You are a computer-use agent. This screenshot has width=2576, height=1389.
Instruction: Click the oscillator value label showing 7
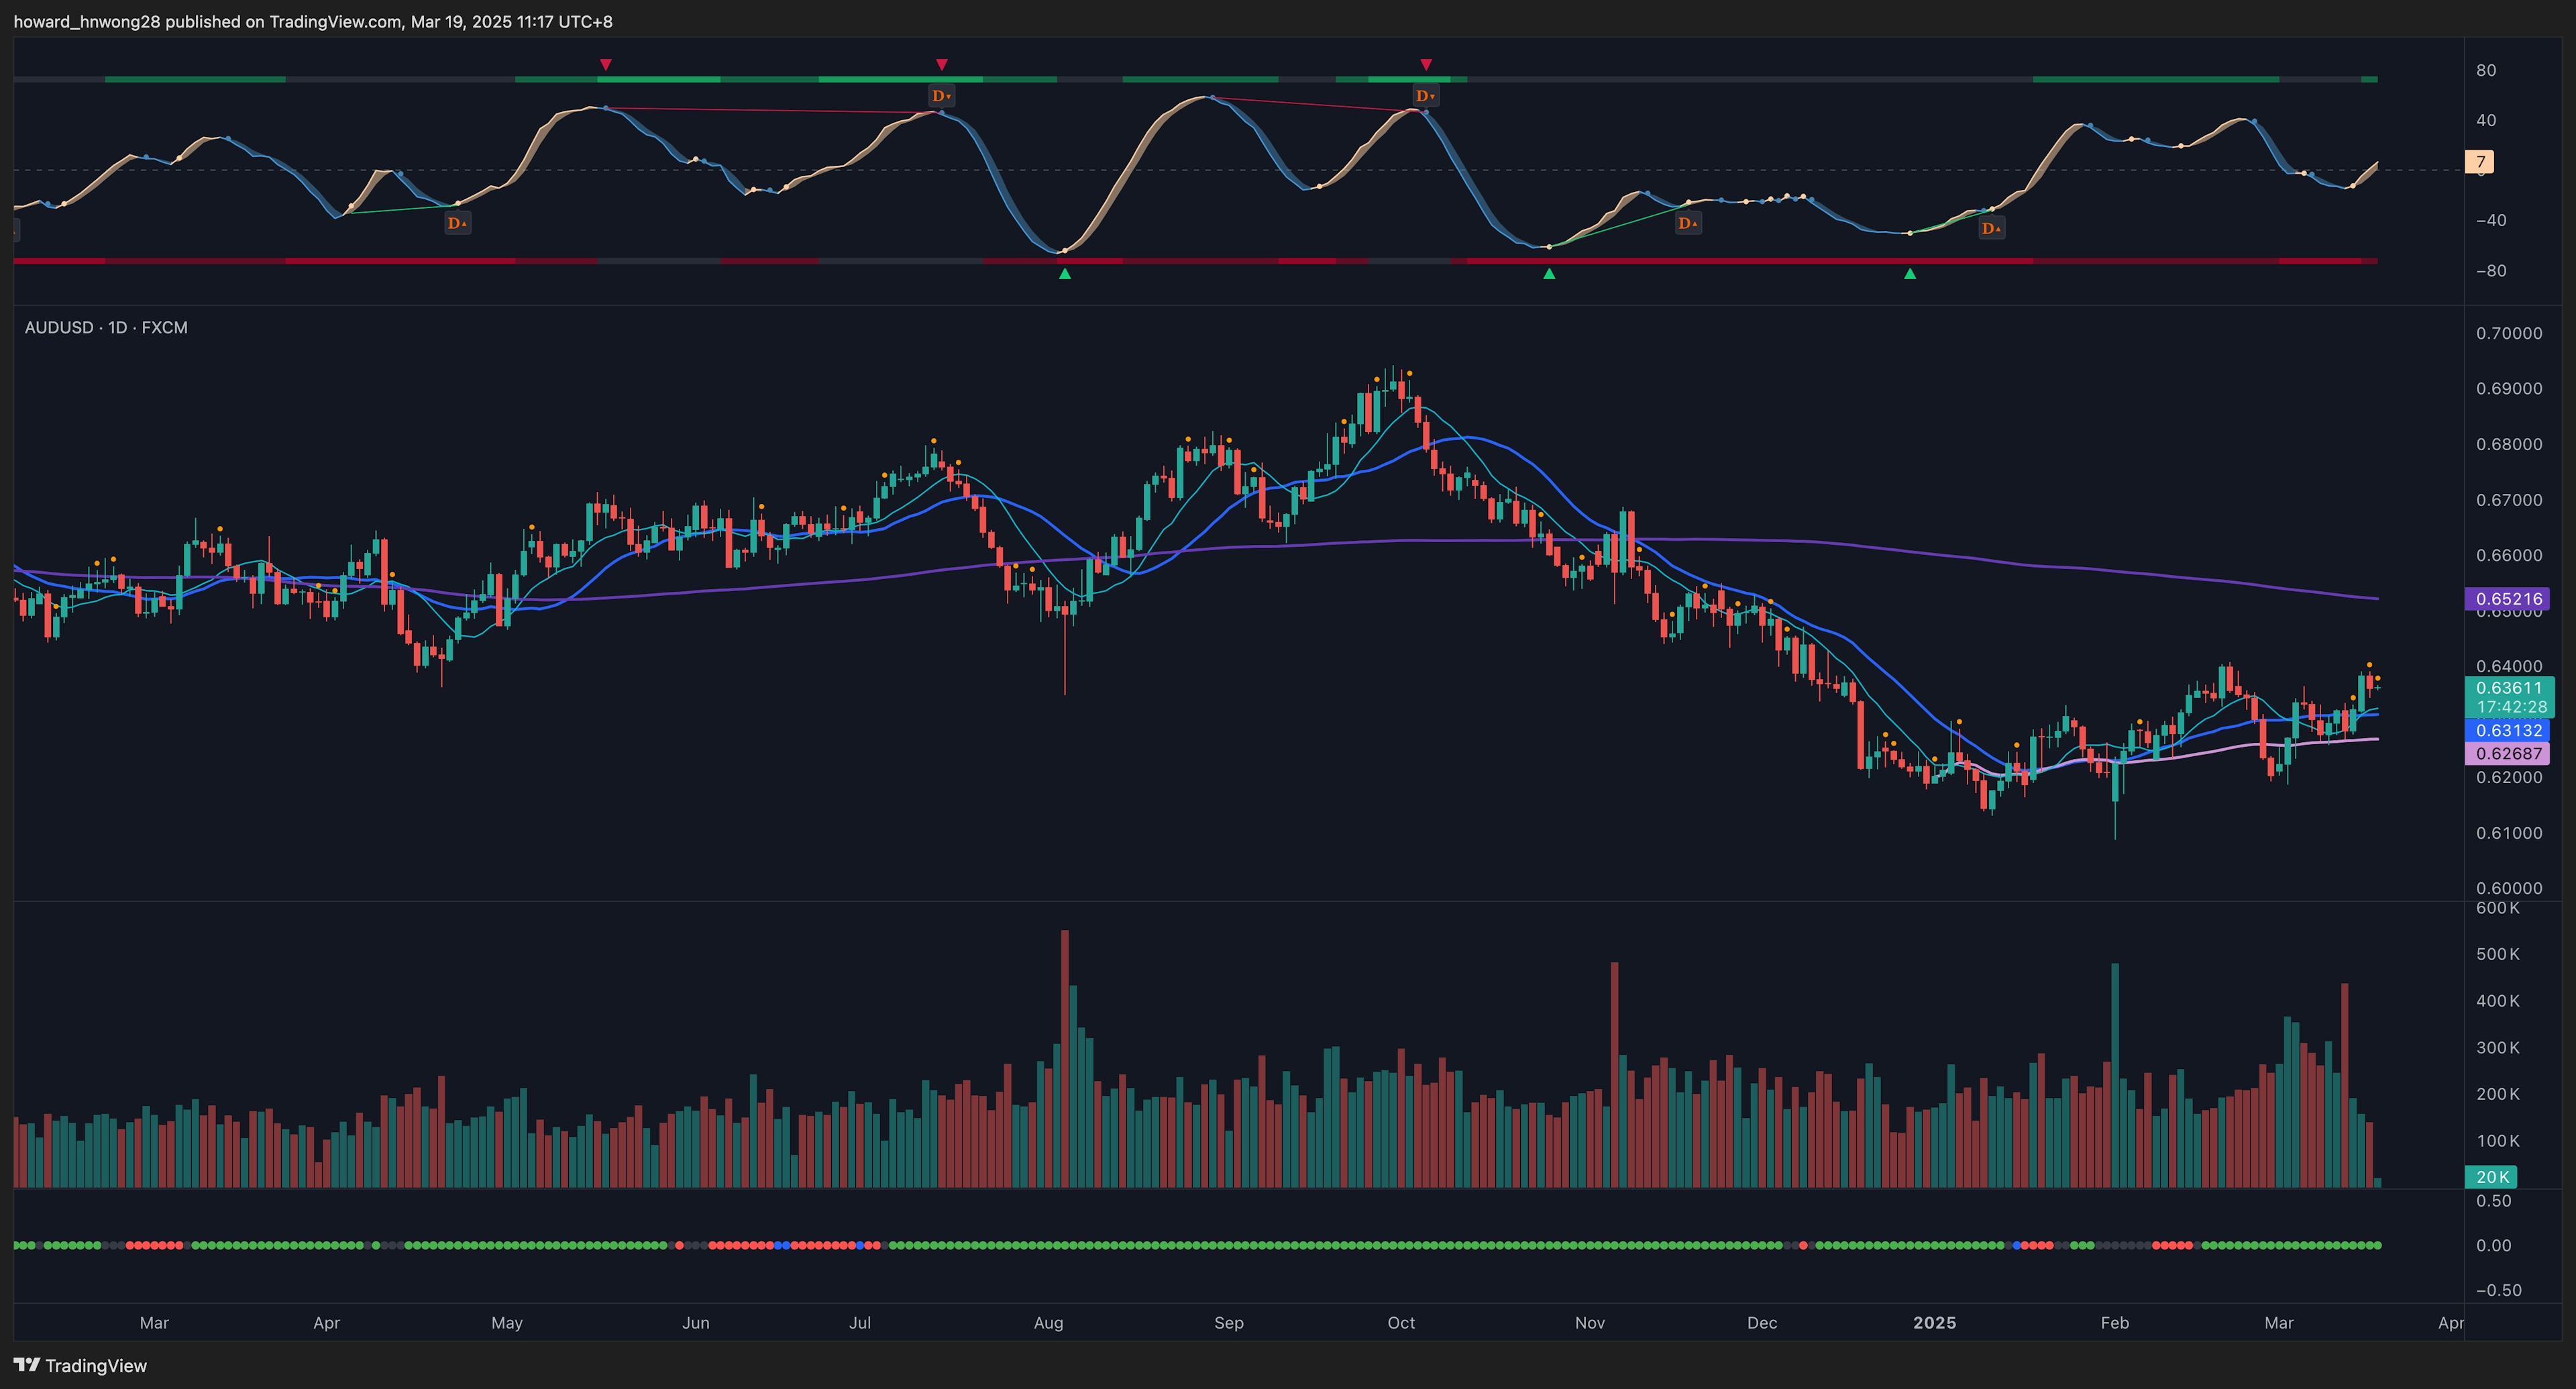(x=2480, y=162)
